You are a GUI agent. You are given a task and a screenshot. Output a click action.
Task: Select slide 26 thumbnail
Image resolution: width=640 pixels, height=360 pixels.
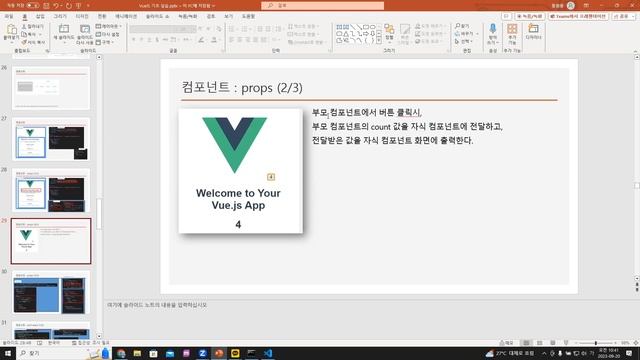click(51, 88)
